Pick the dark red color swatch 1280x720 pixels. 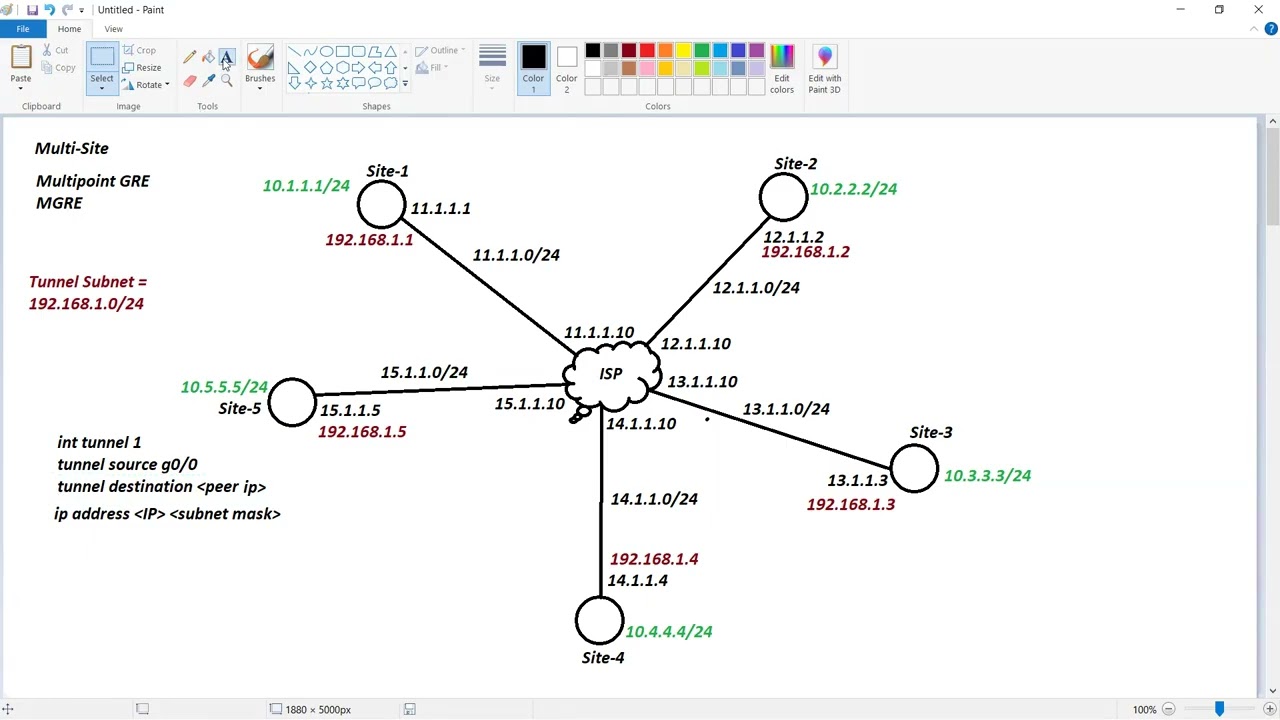coord(629,50)
